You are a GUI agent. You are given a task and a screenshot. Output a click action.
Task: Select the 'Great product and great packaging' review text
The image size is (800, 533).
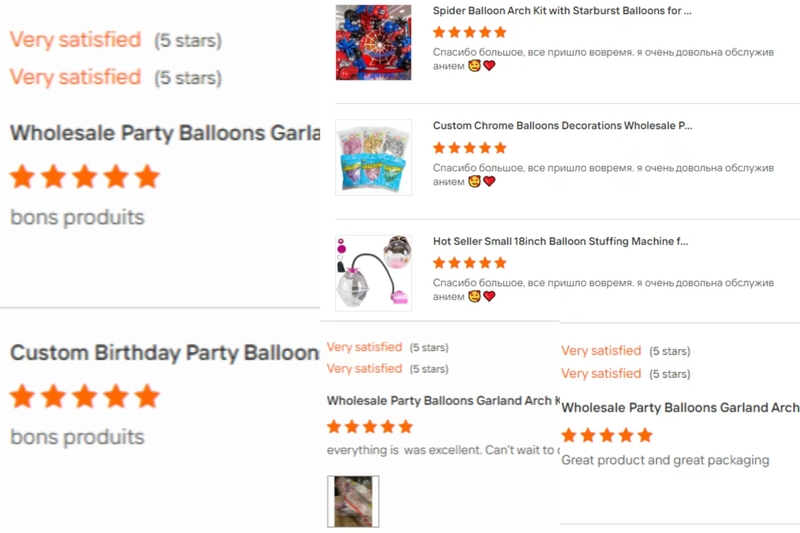click(665, 460)
